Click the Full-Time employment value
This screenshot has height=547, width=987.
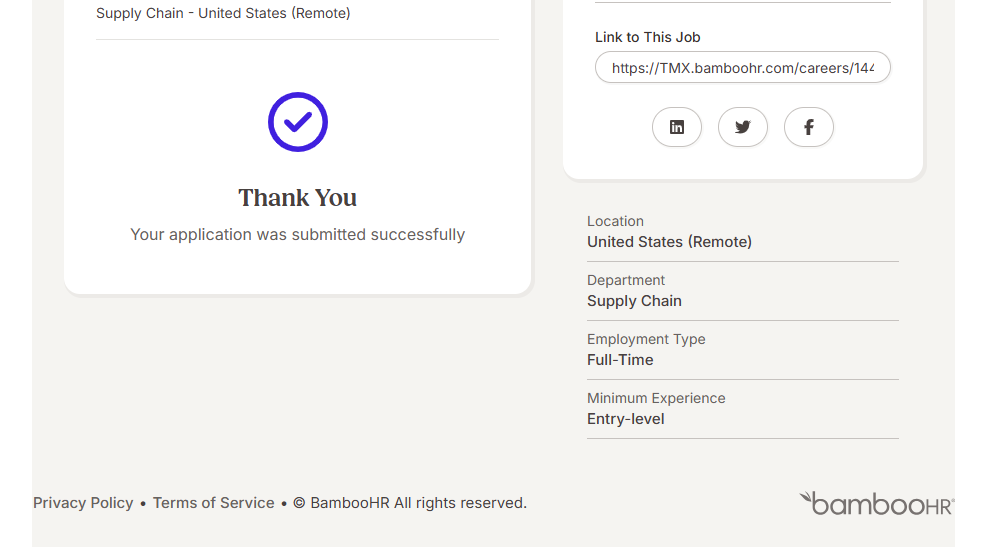620,360
